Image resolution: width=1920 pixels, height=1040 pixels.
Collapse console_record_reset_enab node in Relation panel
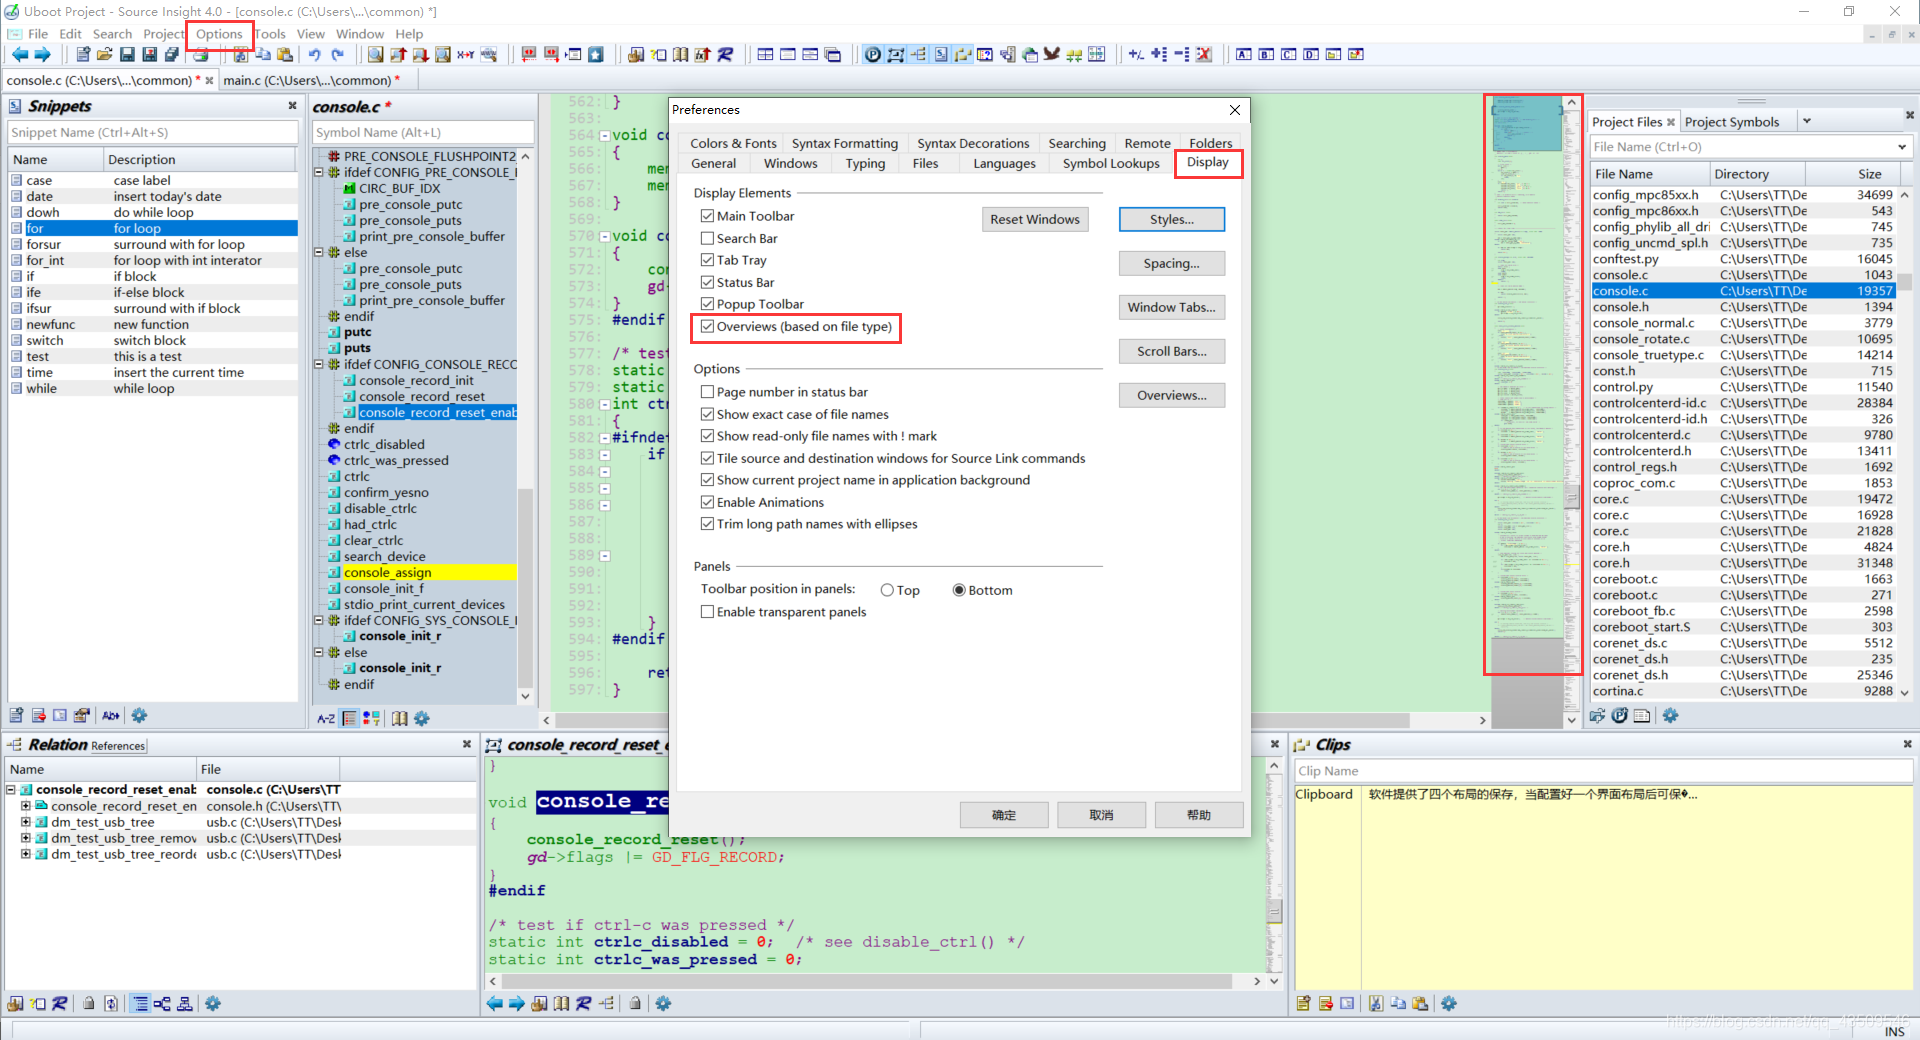click(x=11, y=790)
